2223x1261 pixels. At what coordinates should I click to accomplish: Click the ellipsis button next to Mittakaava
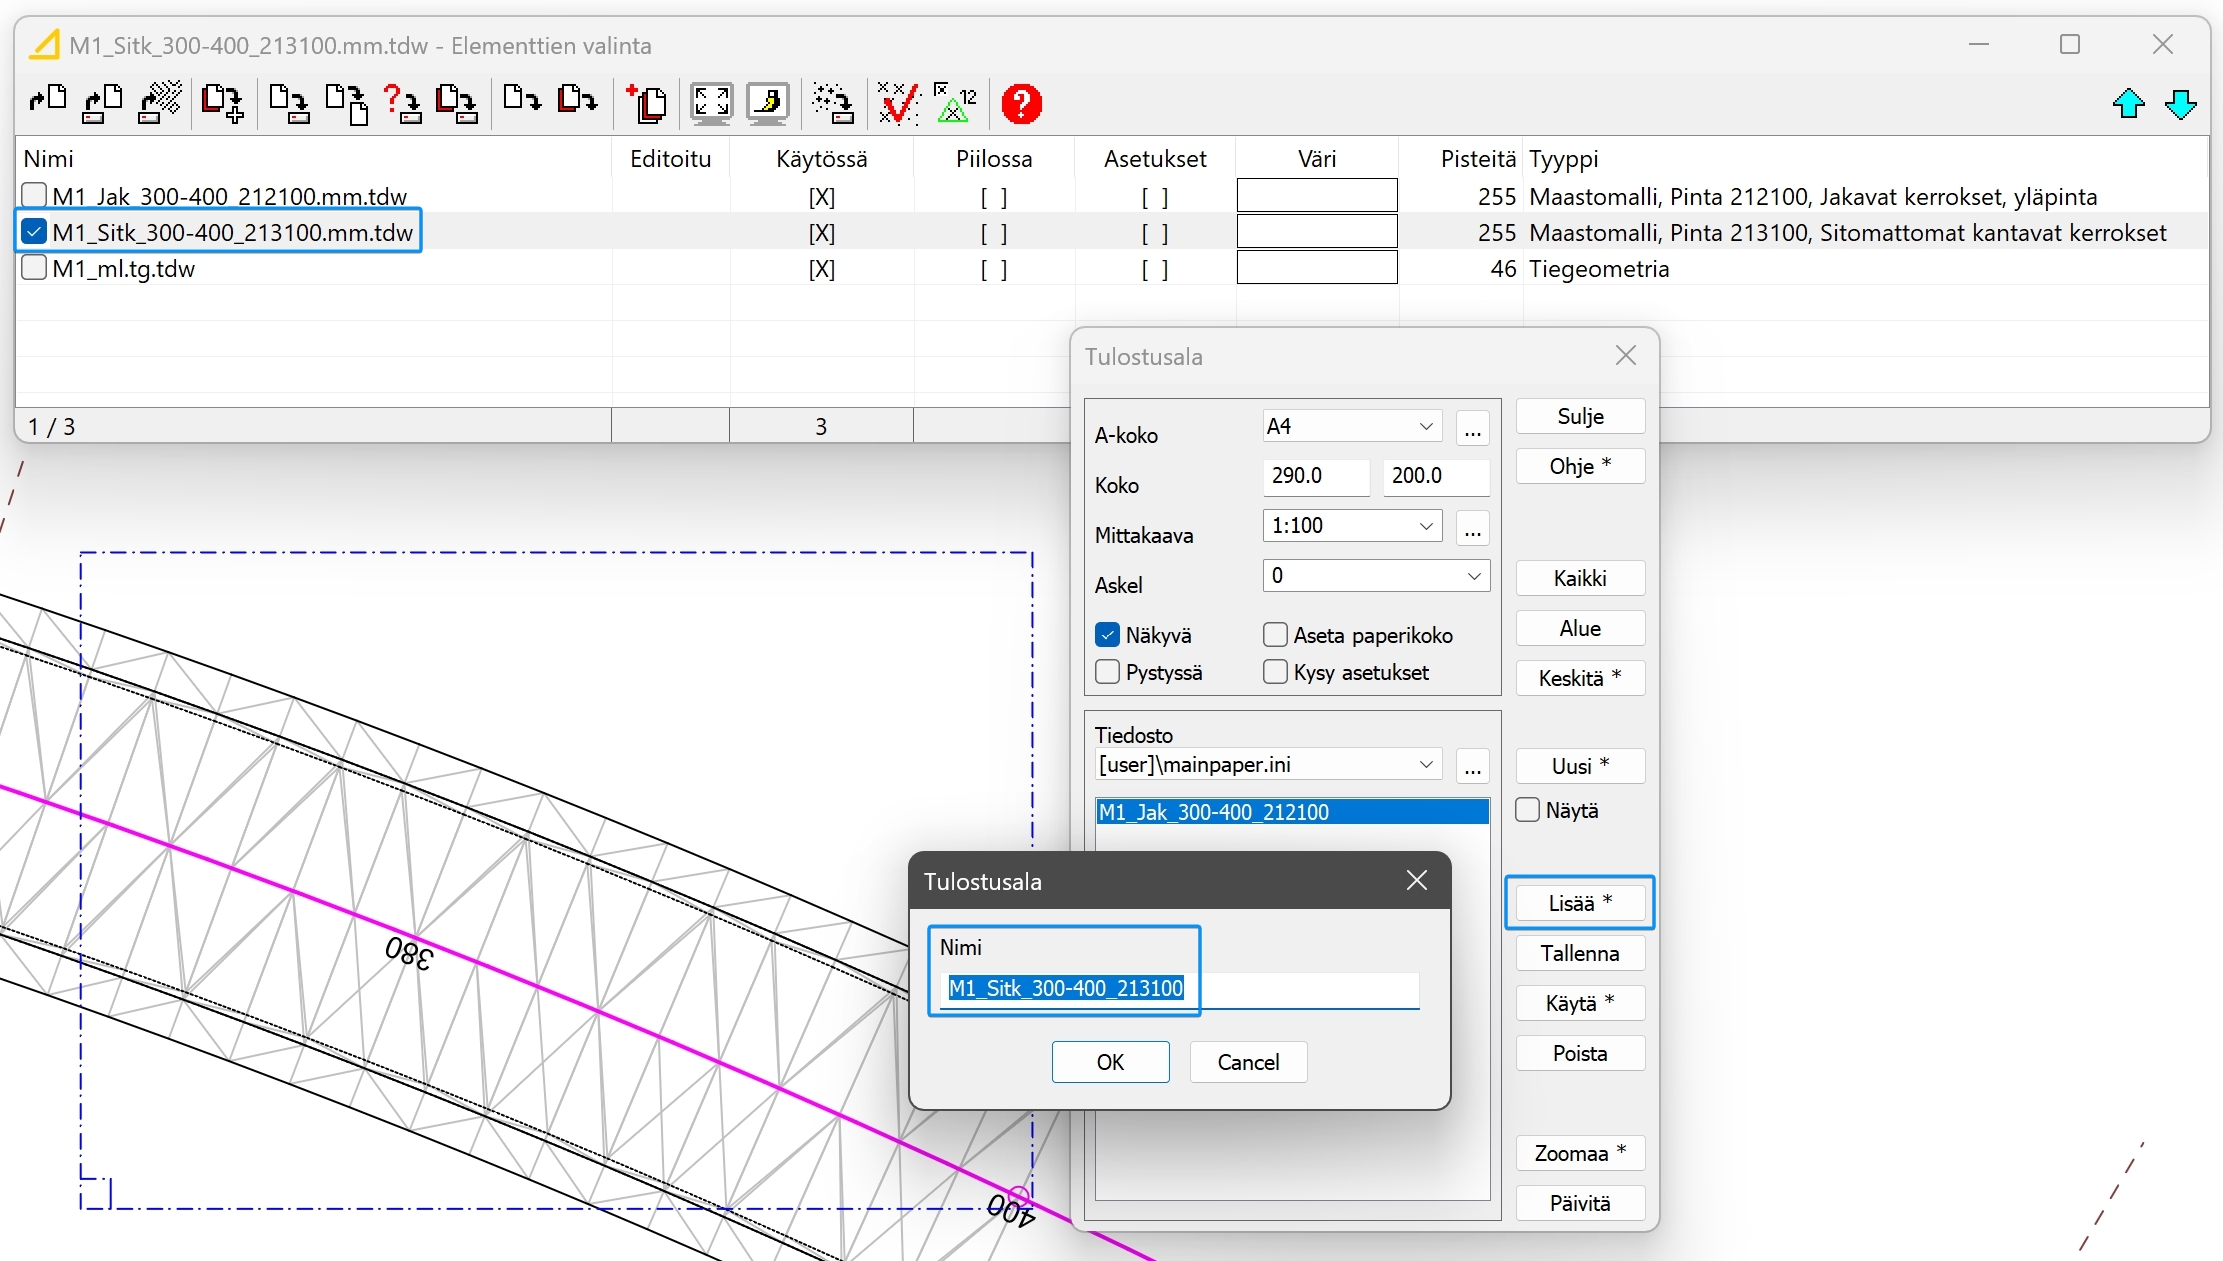click(1472, 527)
